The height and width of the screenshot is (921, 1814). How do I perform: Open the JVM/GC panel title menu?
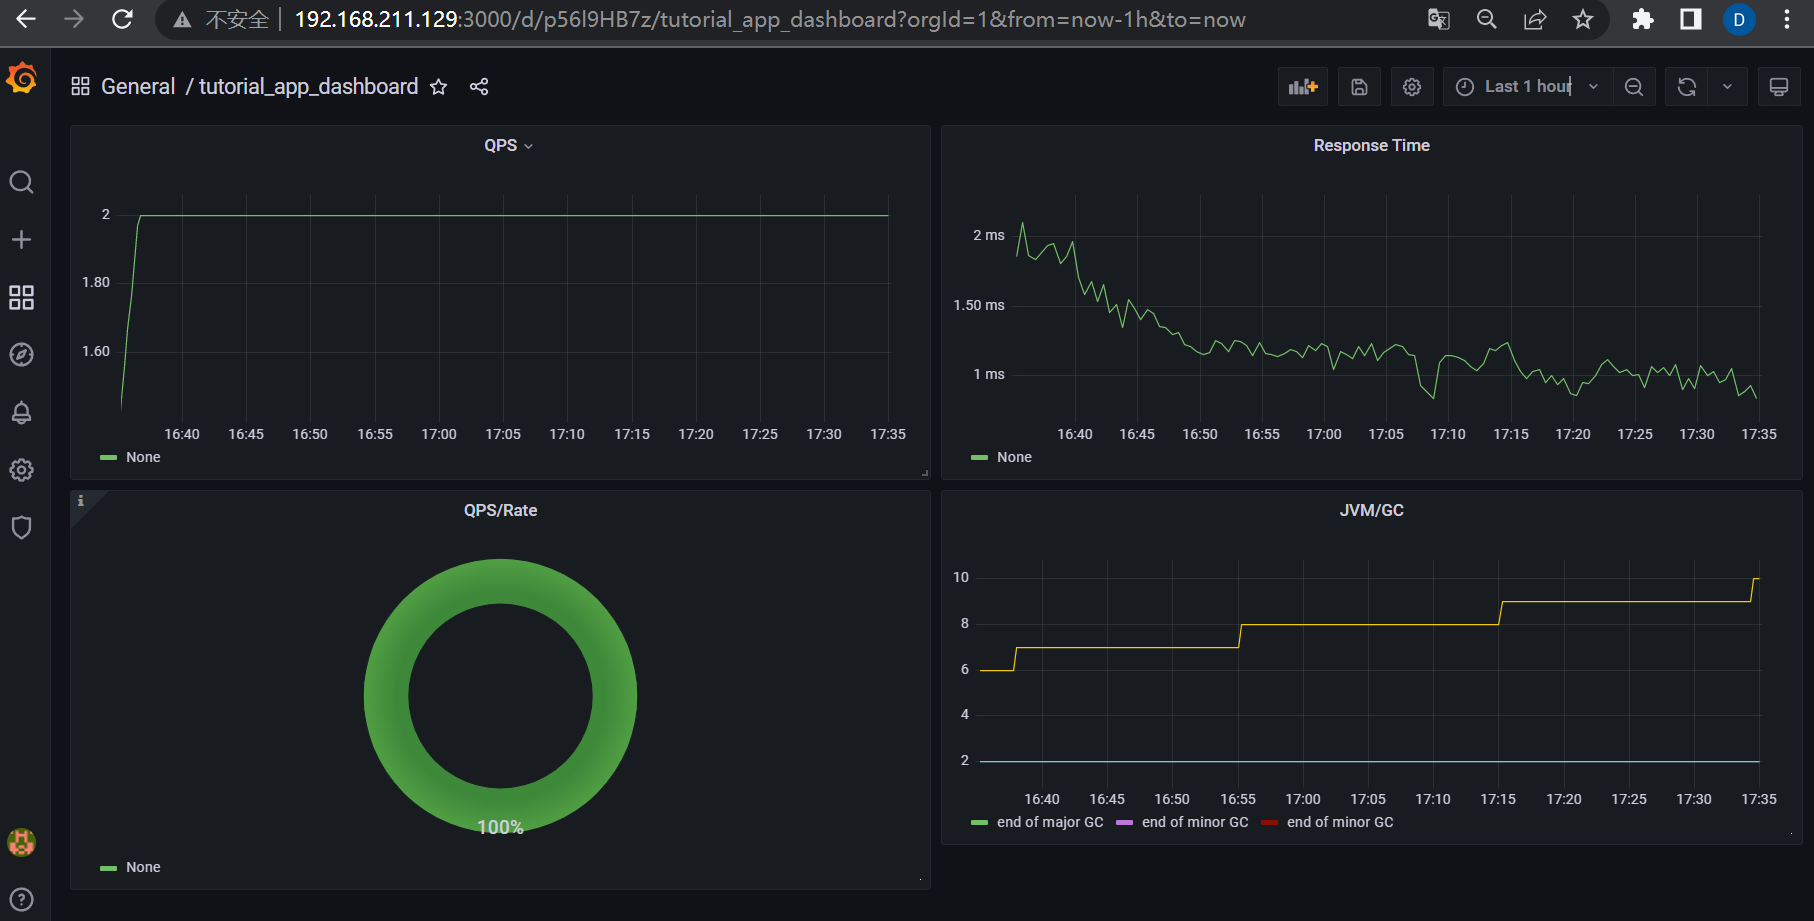click(1371, 511)
